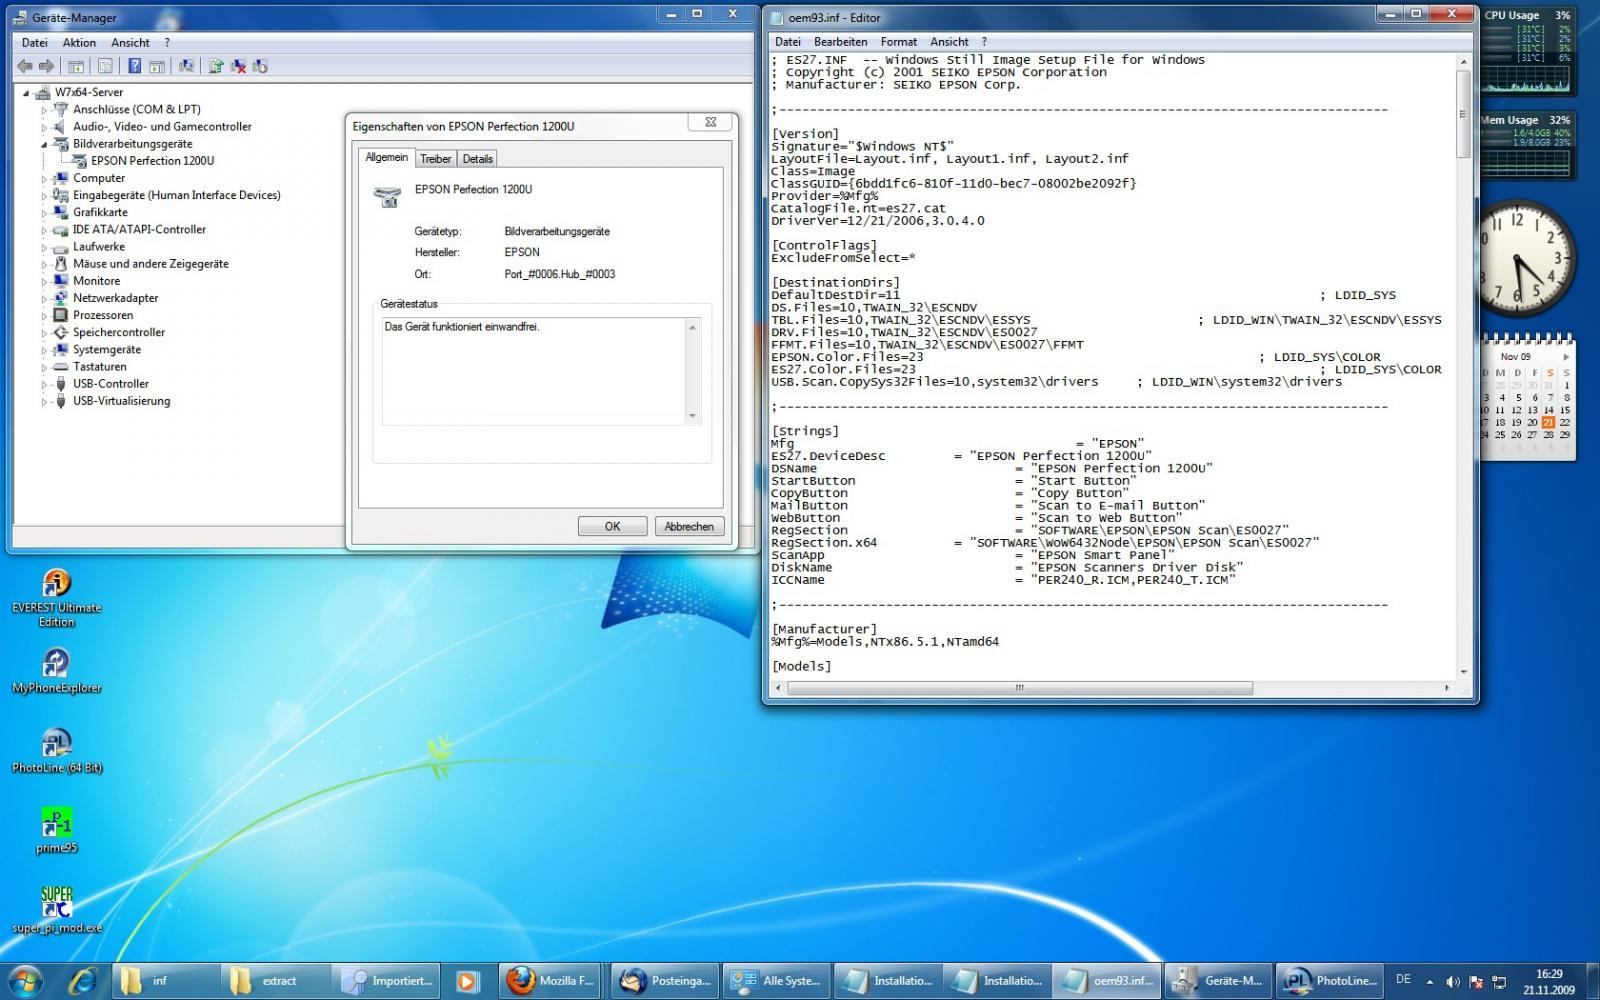Open Aktion menu in Geräte-Manager
Viewport: 1600px width, 1000px height.
pyautogui.click(x=79, y=42)
